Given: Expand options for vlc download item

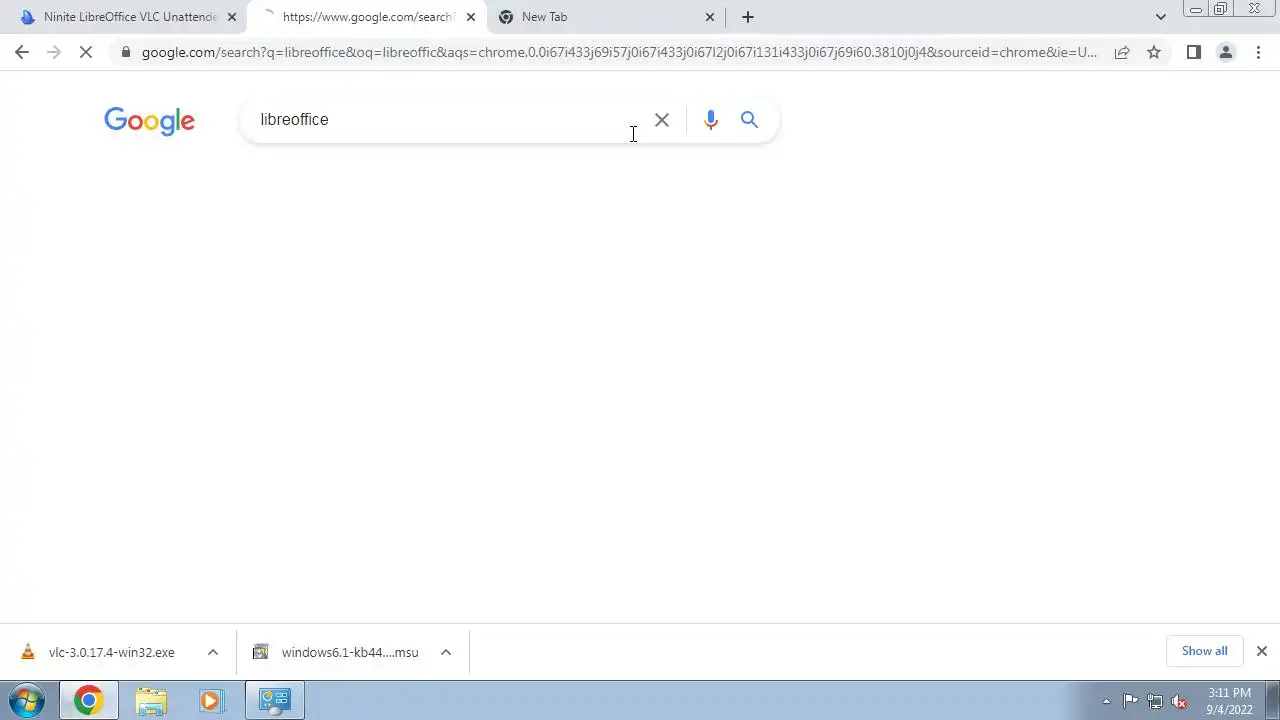Looking at the screenshot, I should pos(212,652).
